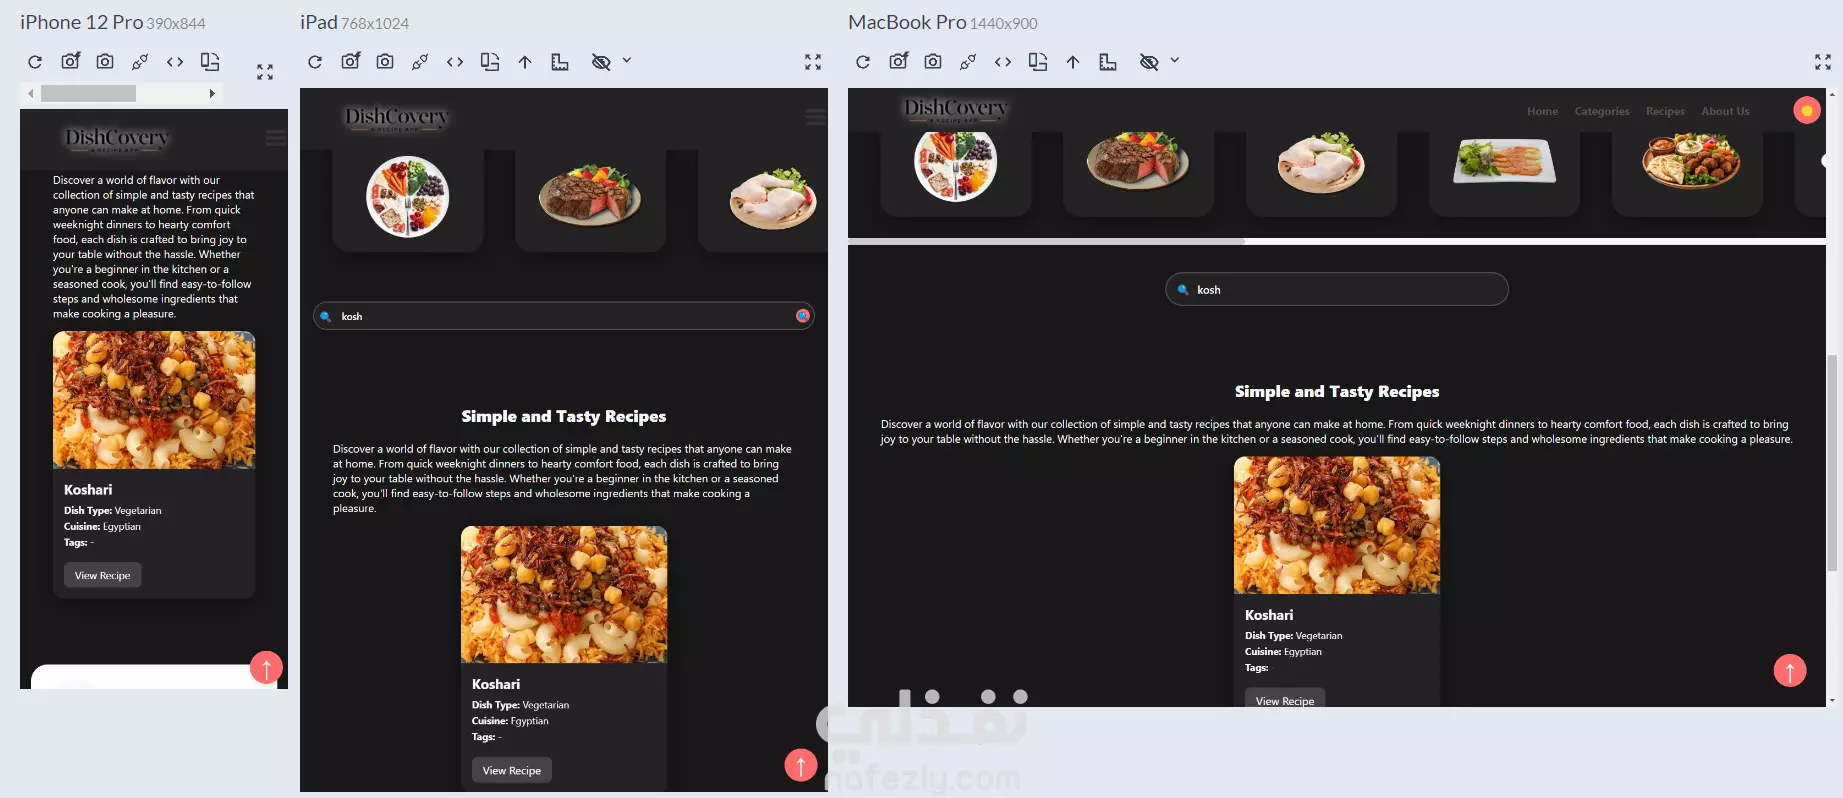The image size is (1843, 798).
Task: Toggle the orange theme switch in MacBook navbar
Action: (x=1807, y=110)
